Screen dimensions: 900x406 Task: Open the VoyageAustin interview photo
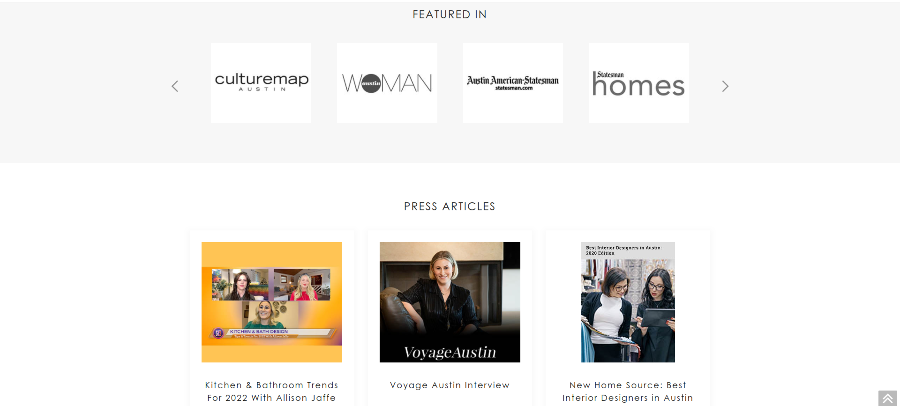pyautogui.click(x=450, y=302)
